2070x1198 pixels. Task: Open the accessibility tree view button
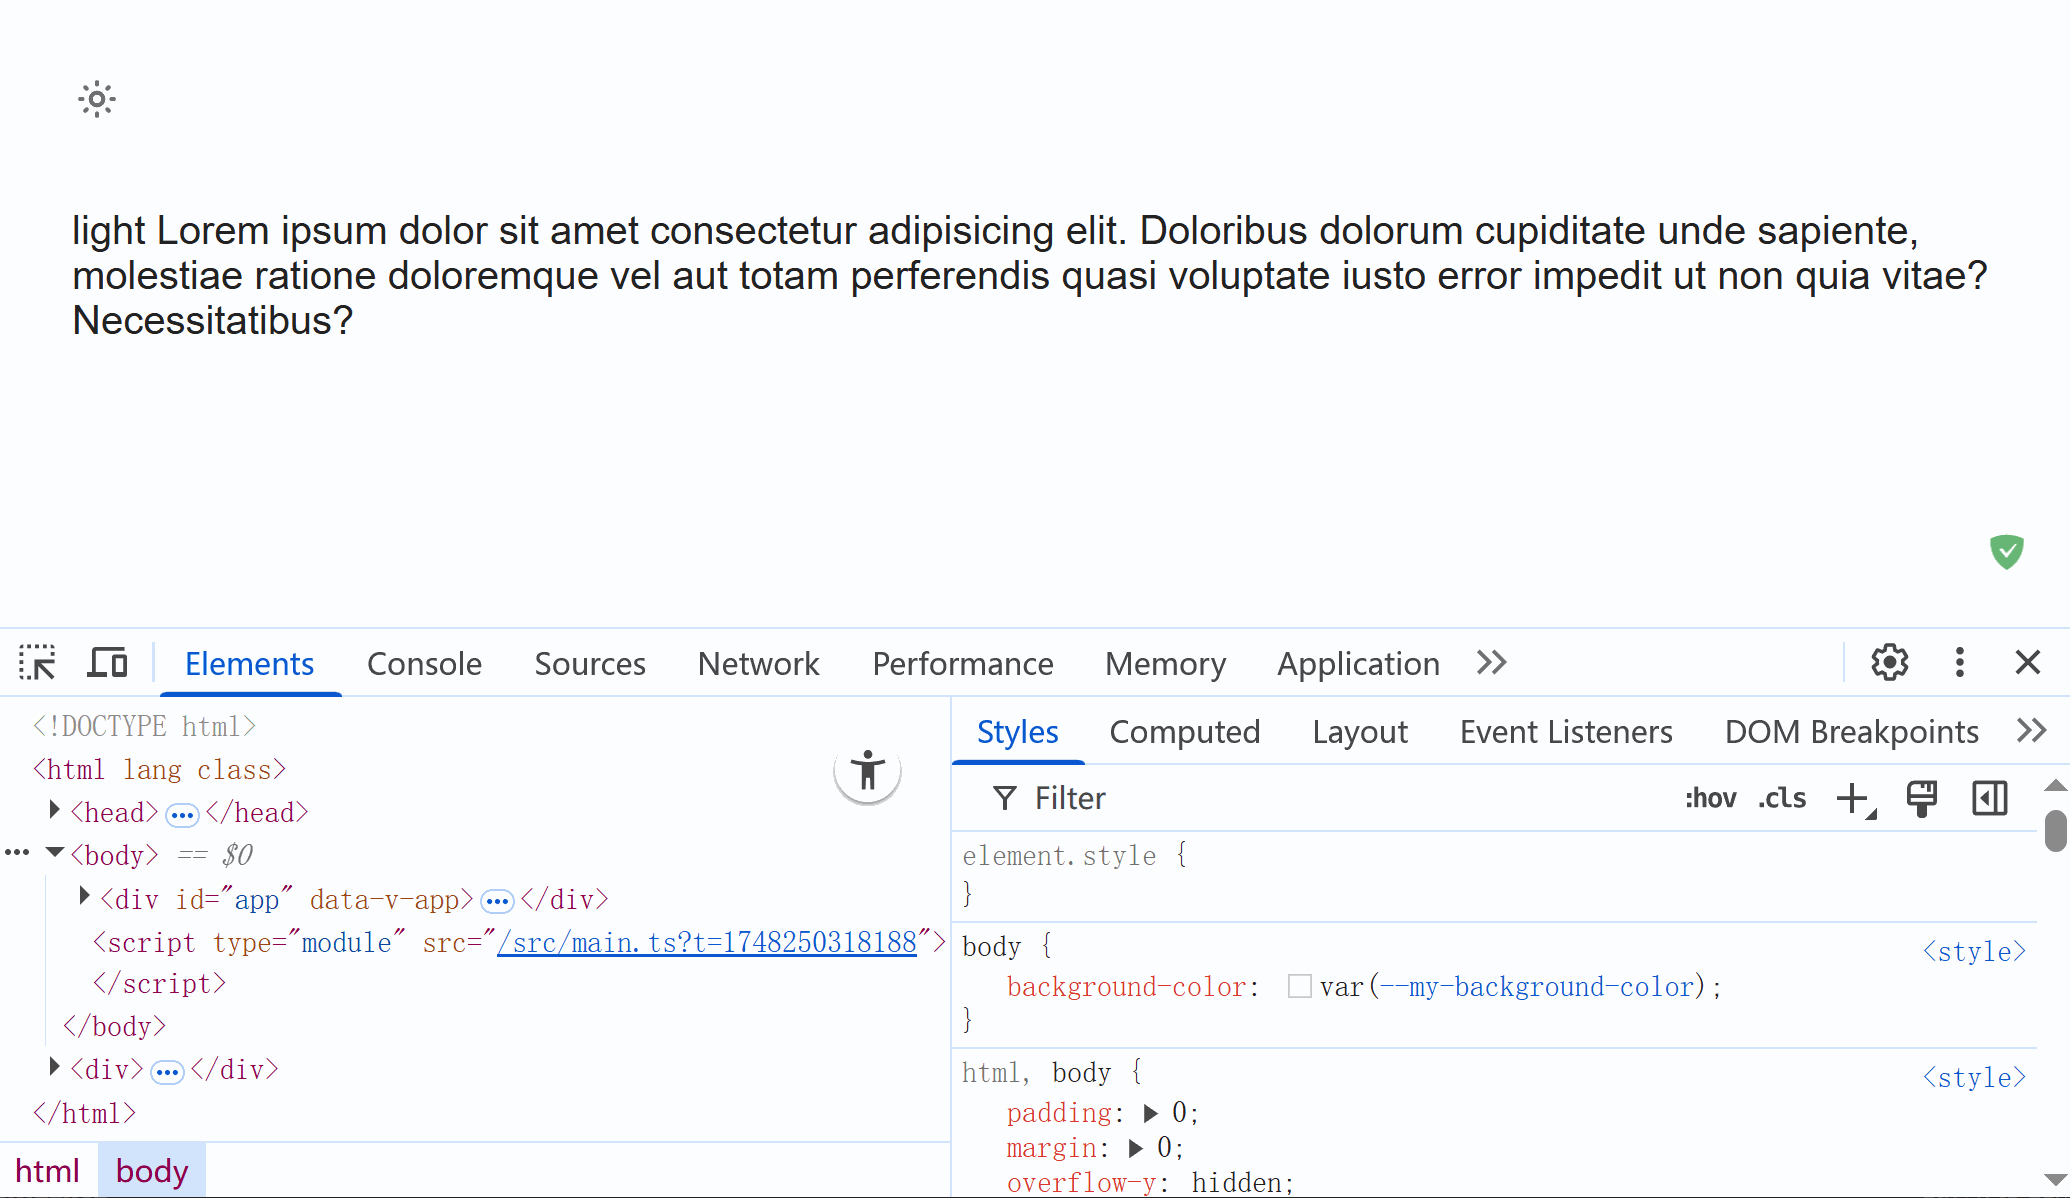click(x=867, y=771)
